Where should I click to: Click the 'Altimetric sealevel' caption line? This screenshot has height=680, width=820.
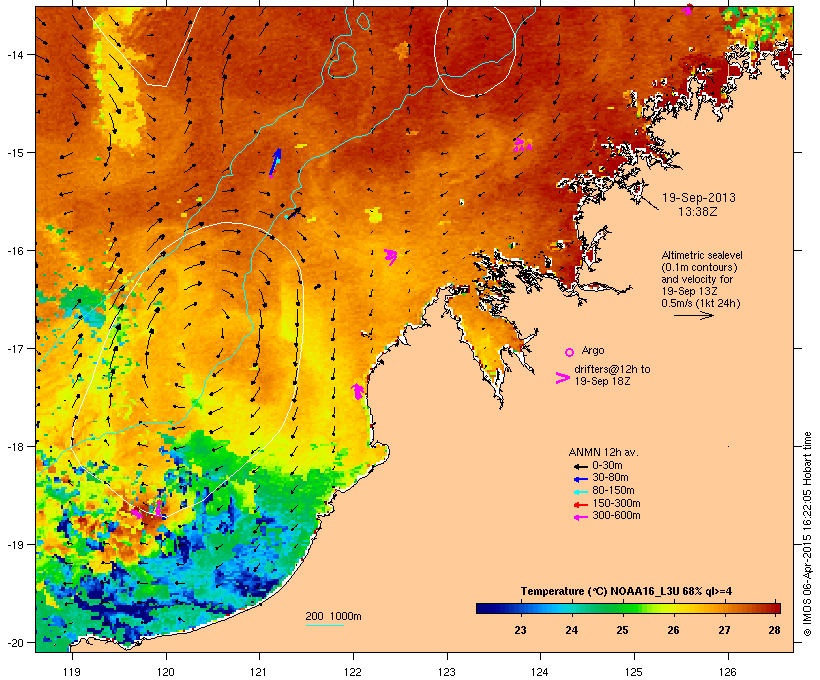click(702, 255)
